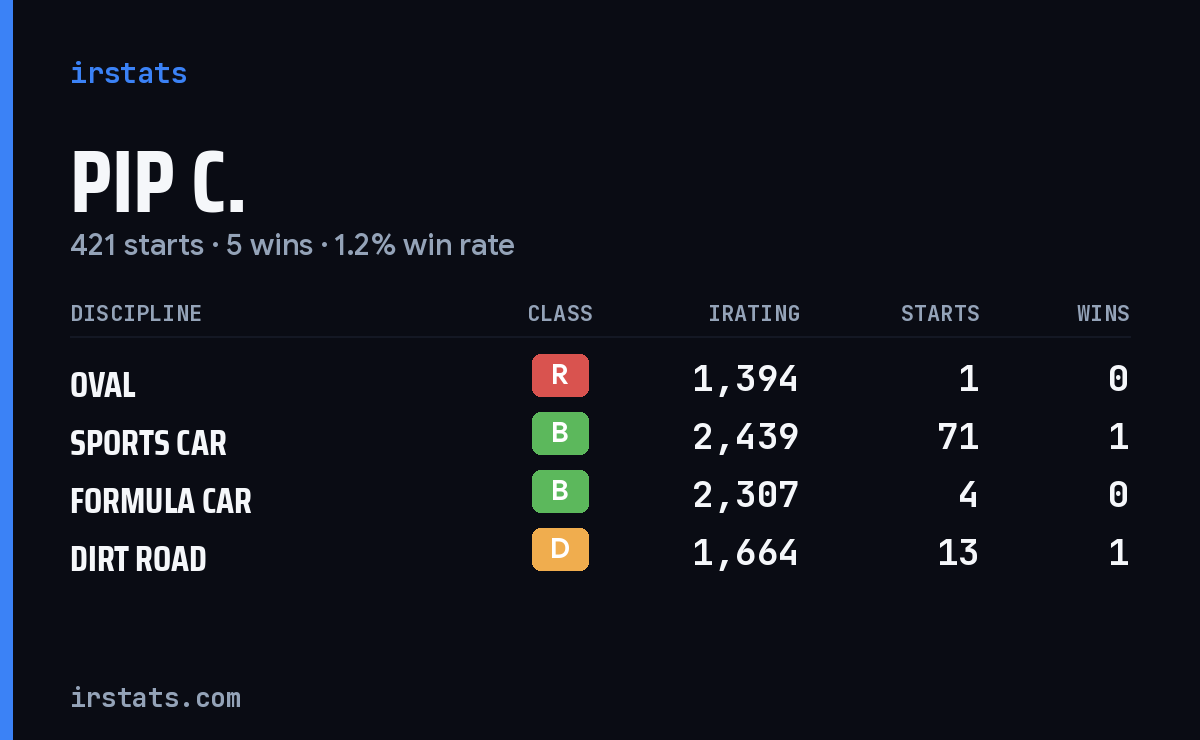Click the 1,664 Dirt Road iRating value

point(746,553)
